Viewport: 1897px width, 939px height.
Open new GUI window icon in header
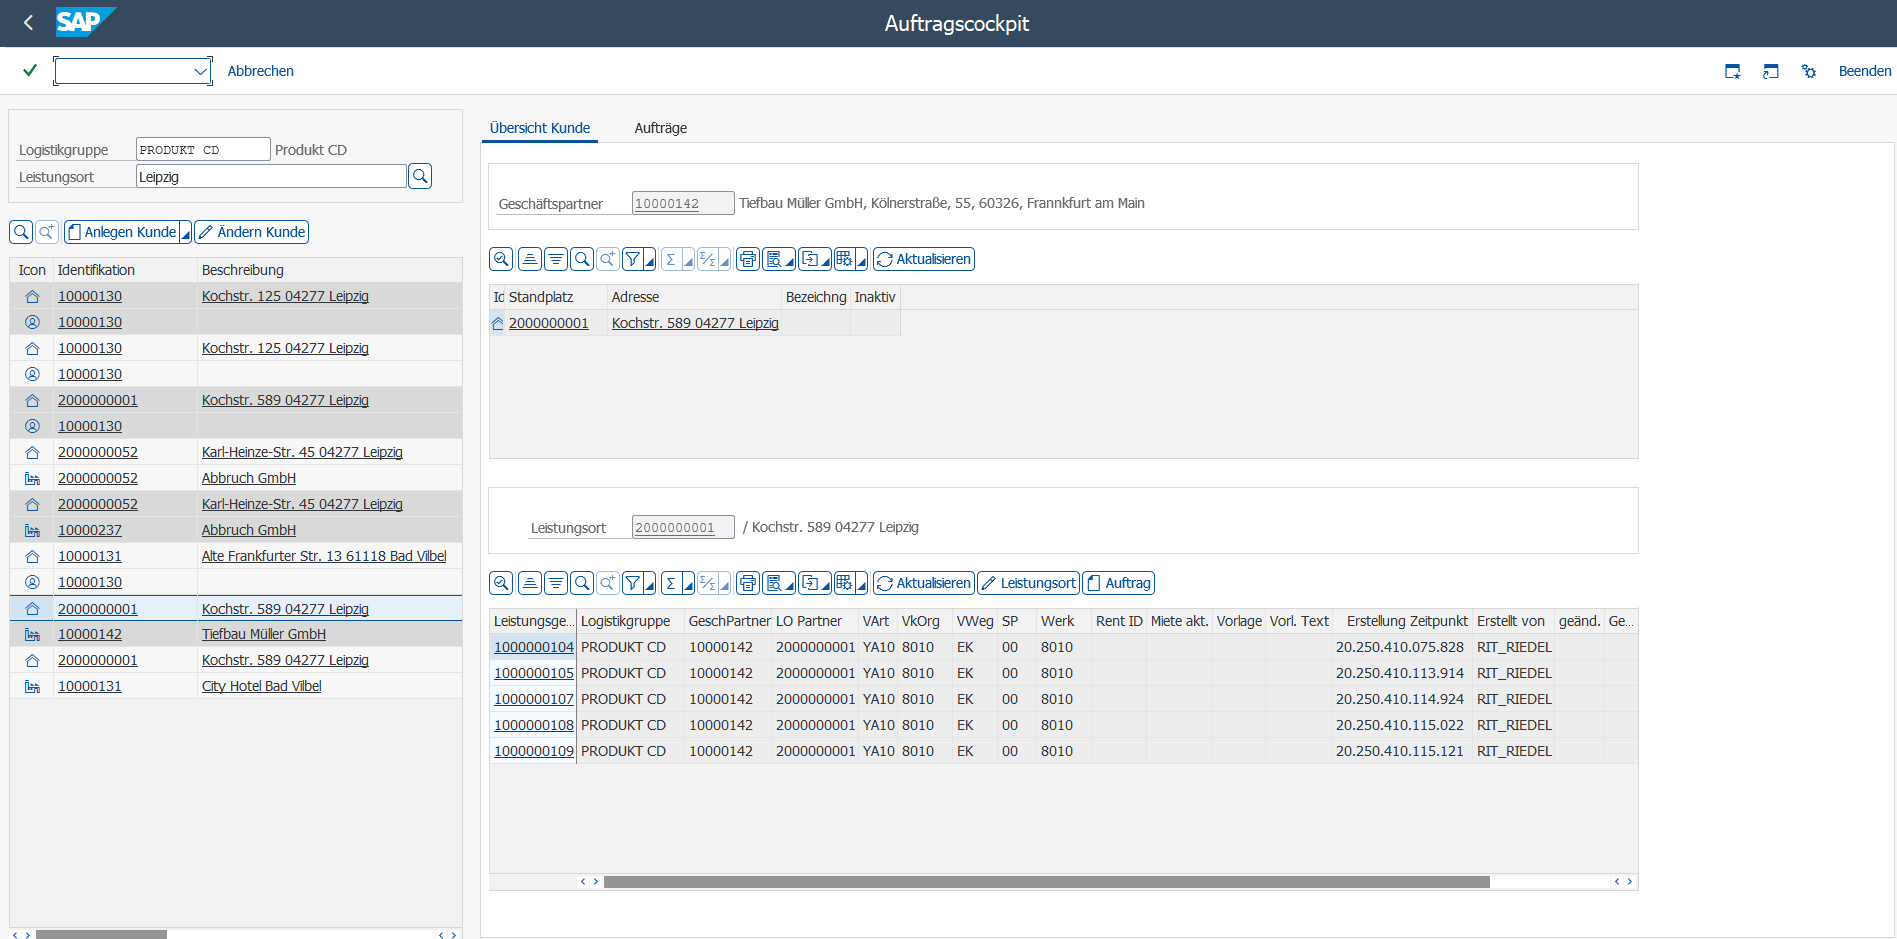click(1733, 71)
